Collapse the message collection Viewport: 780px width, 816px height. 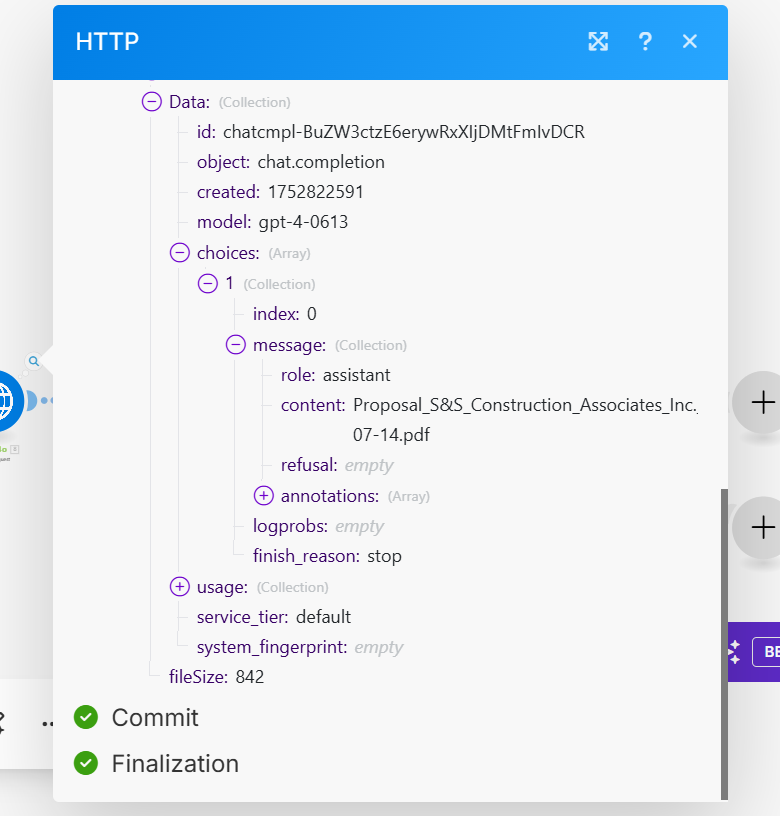pyautogui.click(x=236, y=345)
